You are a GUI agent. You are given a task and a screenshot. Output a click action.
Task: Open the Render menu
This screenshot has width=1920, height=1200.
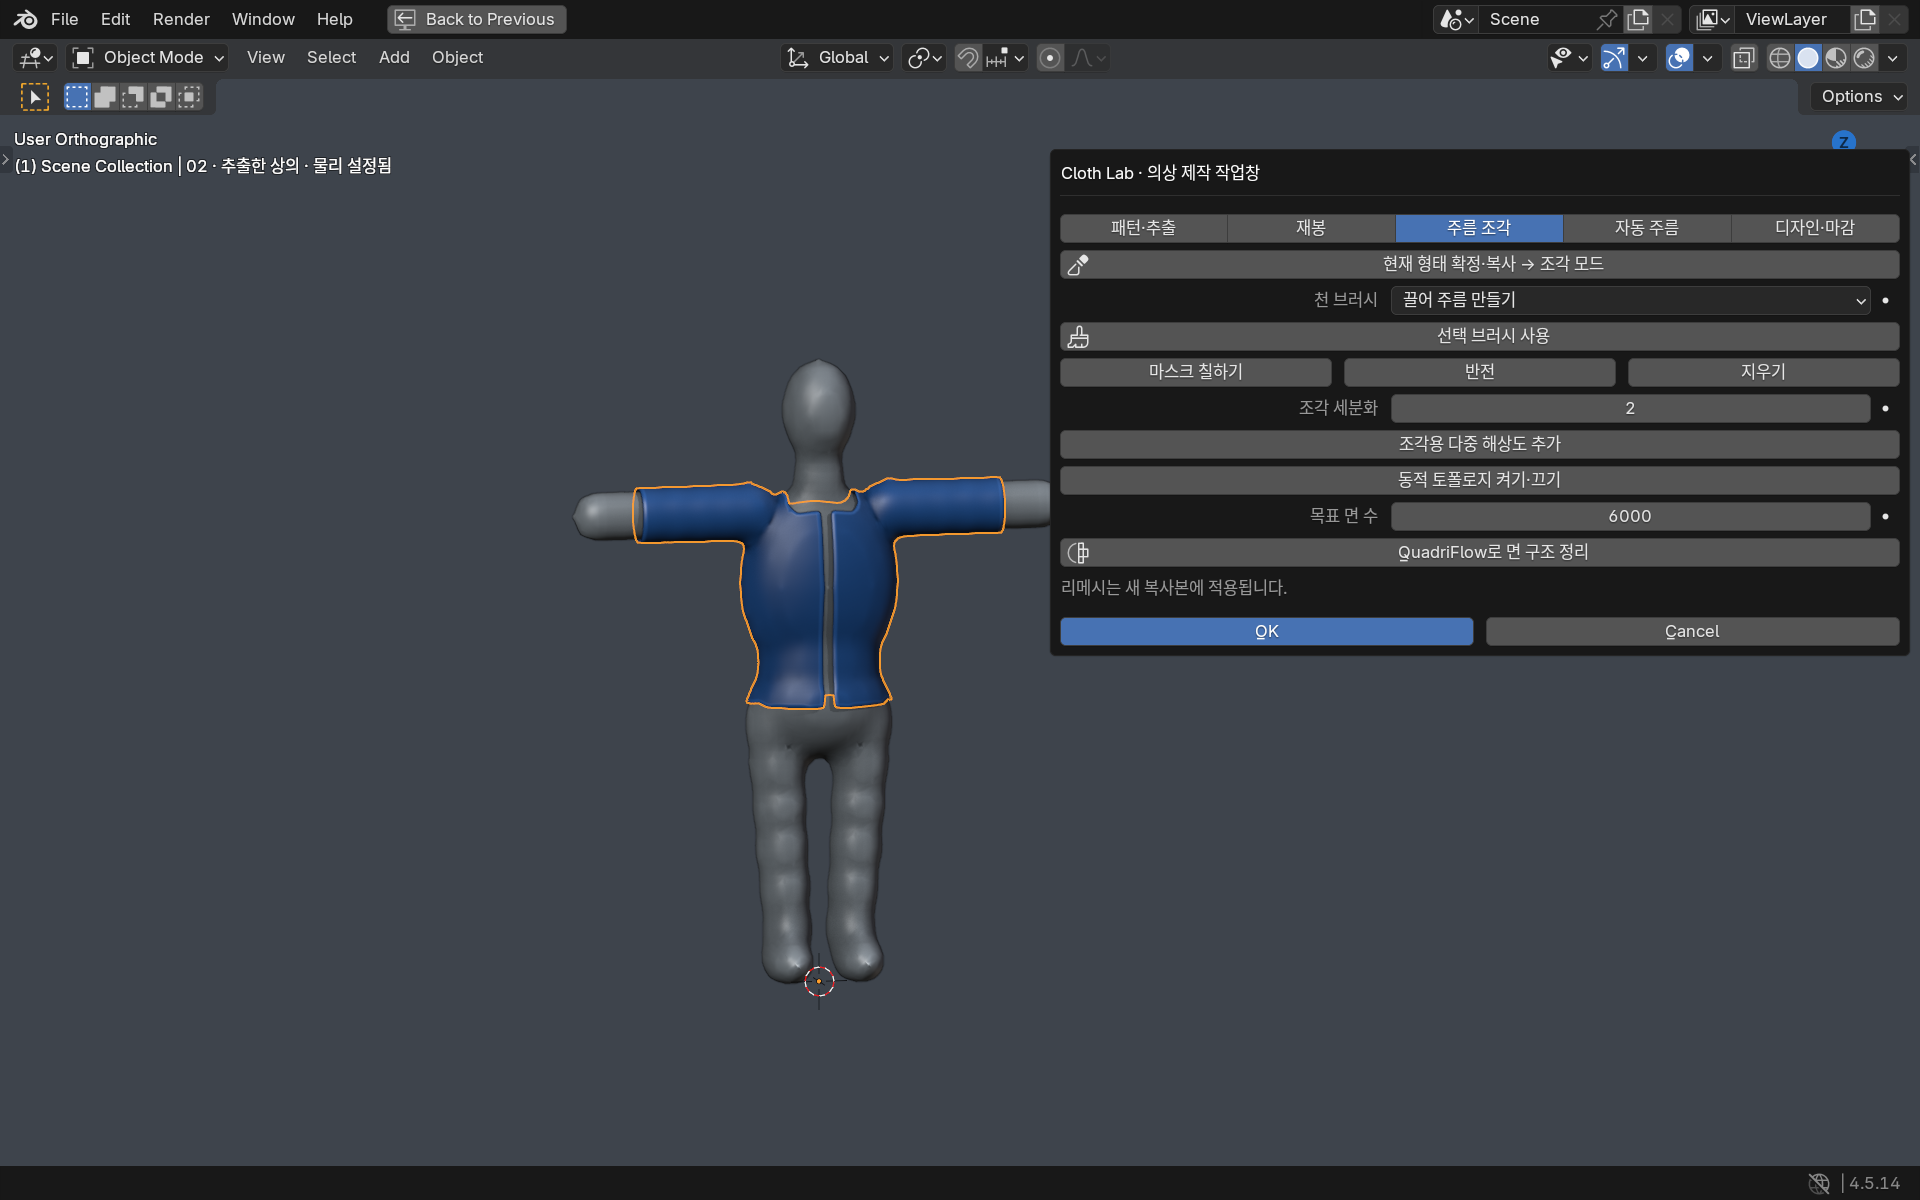181,19
